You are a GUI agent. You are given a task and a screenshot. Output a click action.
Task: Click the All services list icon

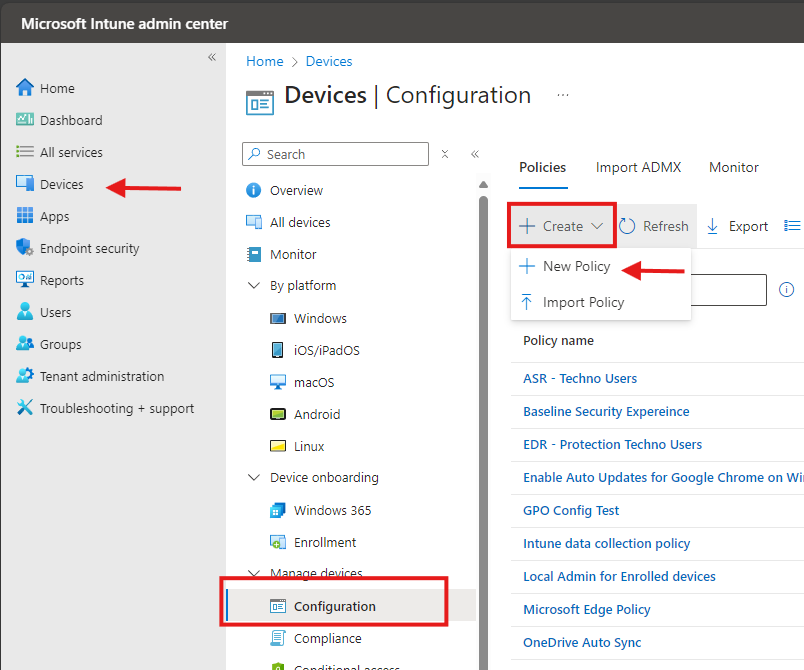[25, 152]
